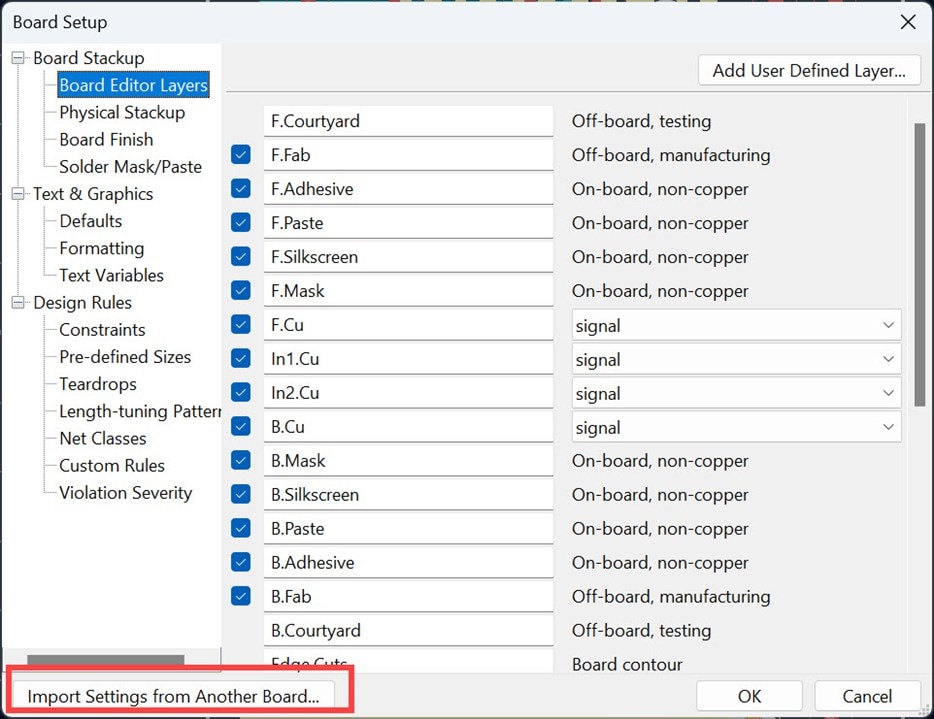This screenshot has width=934, height=719.
Task: Click the In1.Cu layer name field
Action: click(408, 359)
